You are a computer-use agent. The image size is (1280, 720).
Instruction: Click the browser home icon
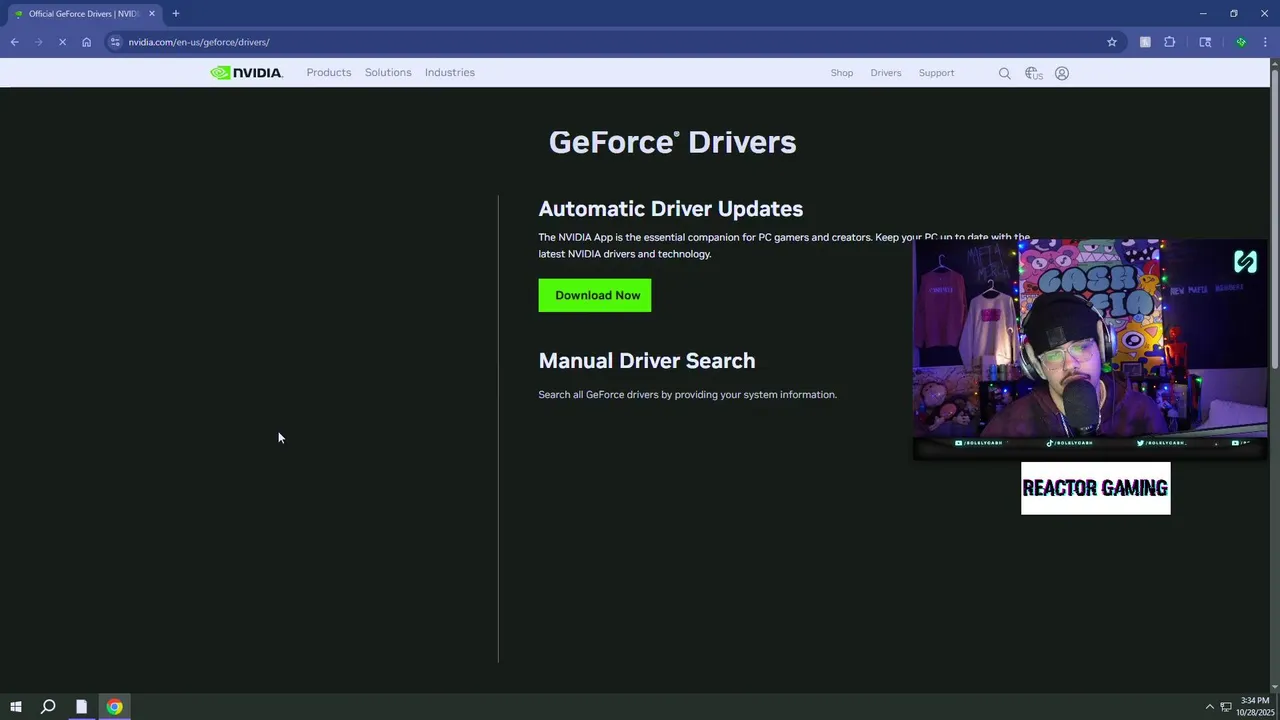(x=86, y=42)
